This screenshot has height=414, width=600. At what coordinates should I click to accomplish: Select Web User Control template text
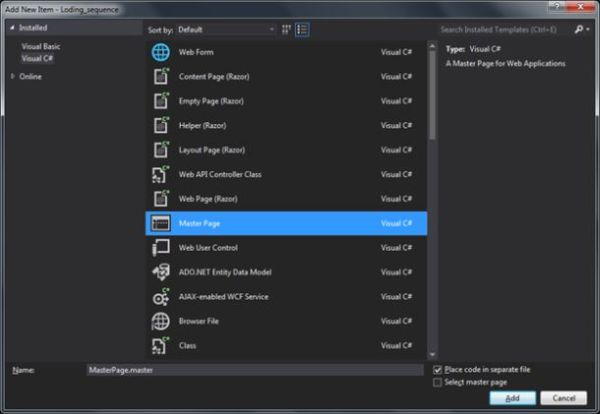coord(208,248)
